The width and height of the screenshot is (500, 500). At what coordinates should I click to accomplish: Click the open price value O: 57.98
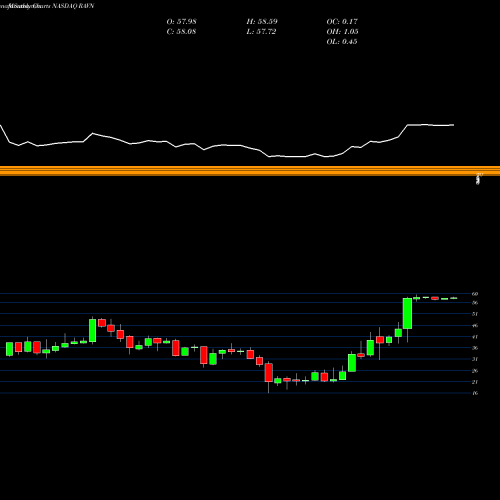(x=181, y=22)
